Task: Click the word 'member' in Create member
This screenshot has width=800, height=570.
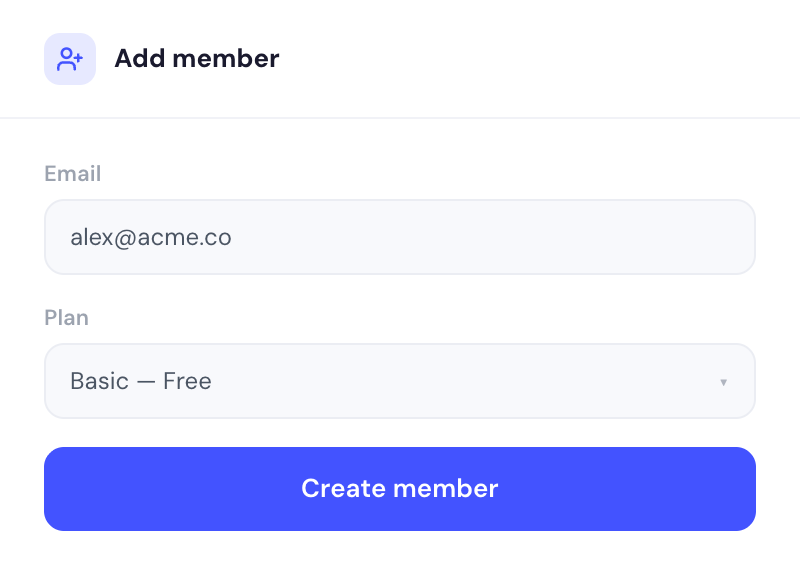Action: click(x=445, y=489)
